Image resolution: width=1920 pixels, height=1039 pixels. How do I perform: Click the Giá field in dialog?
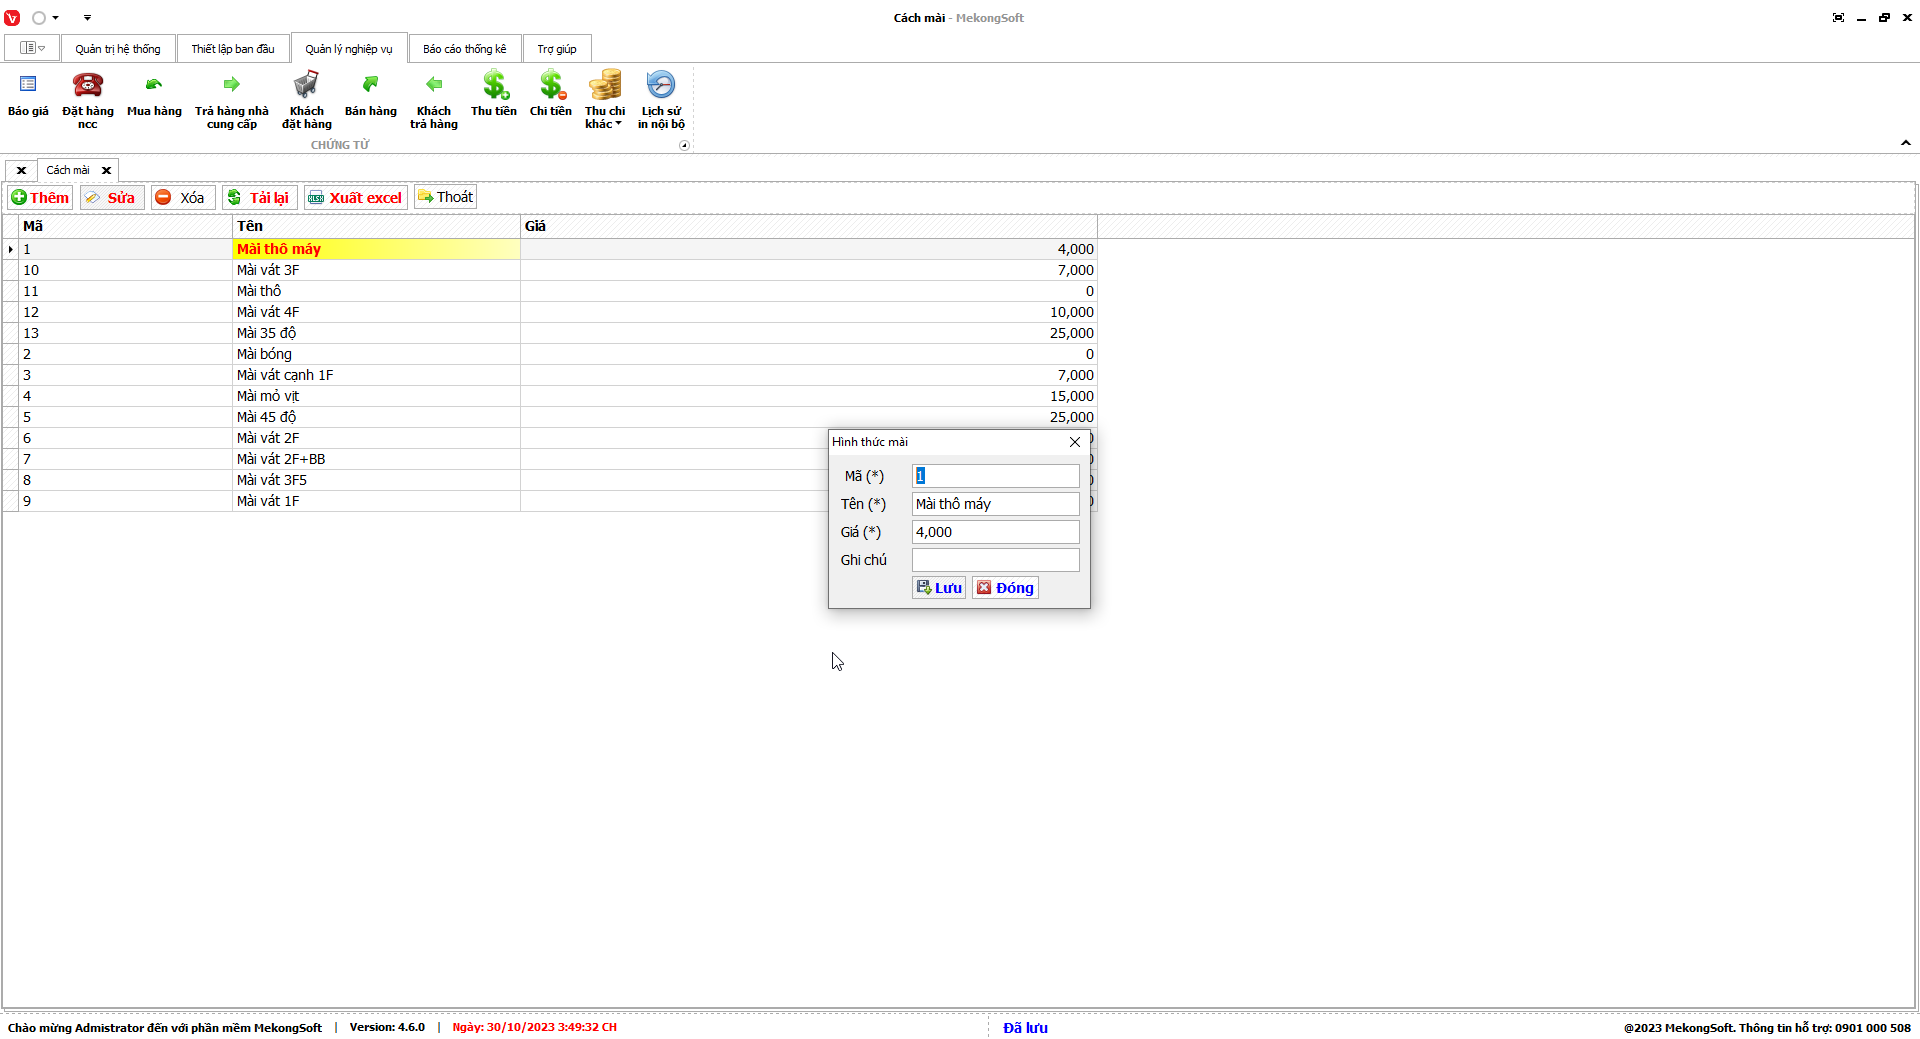996,532
